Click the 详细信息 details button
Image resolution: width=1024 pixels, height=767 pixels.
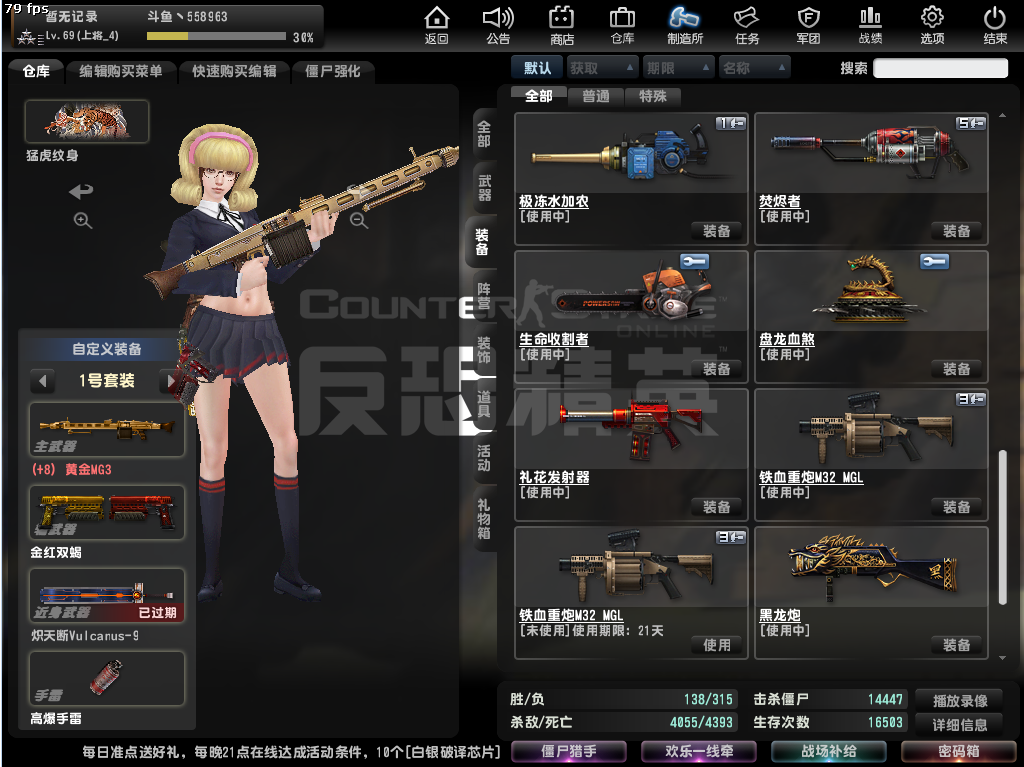[960, 725]
